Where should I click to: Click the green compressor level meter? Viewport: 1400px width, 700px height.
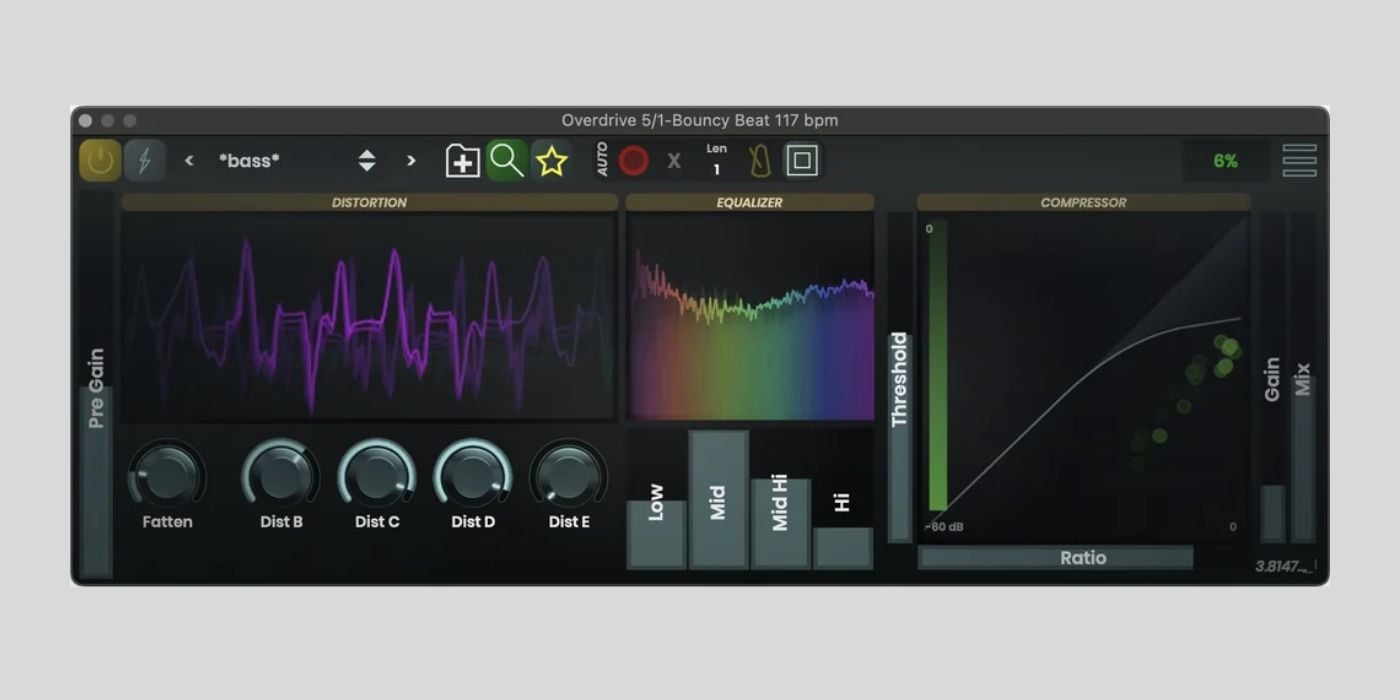pos(938,367)
